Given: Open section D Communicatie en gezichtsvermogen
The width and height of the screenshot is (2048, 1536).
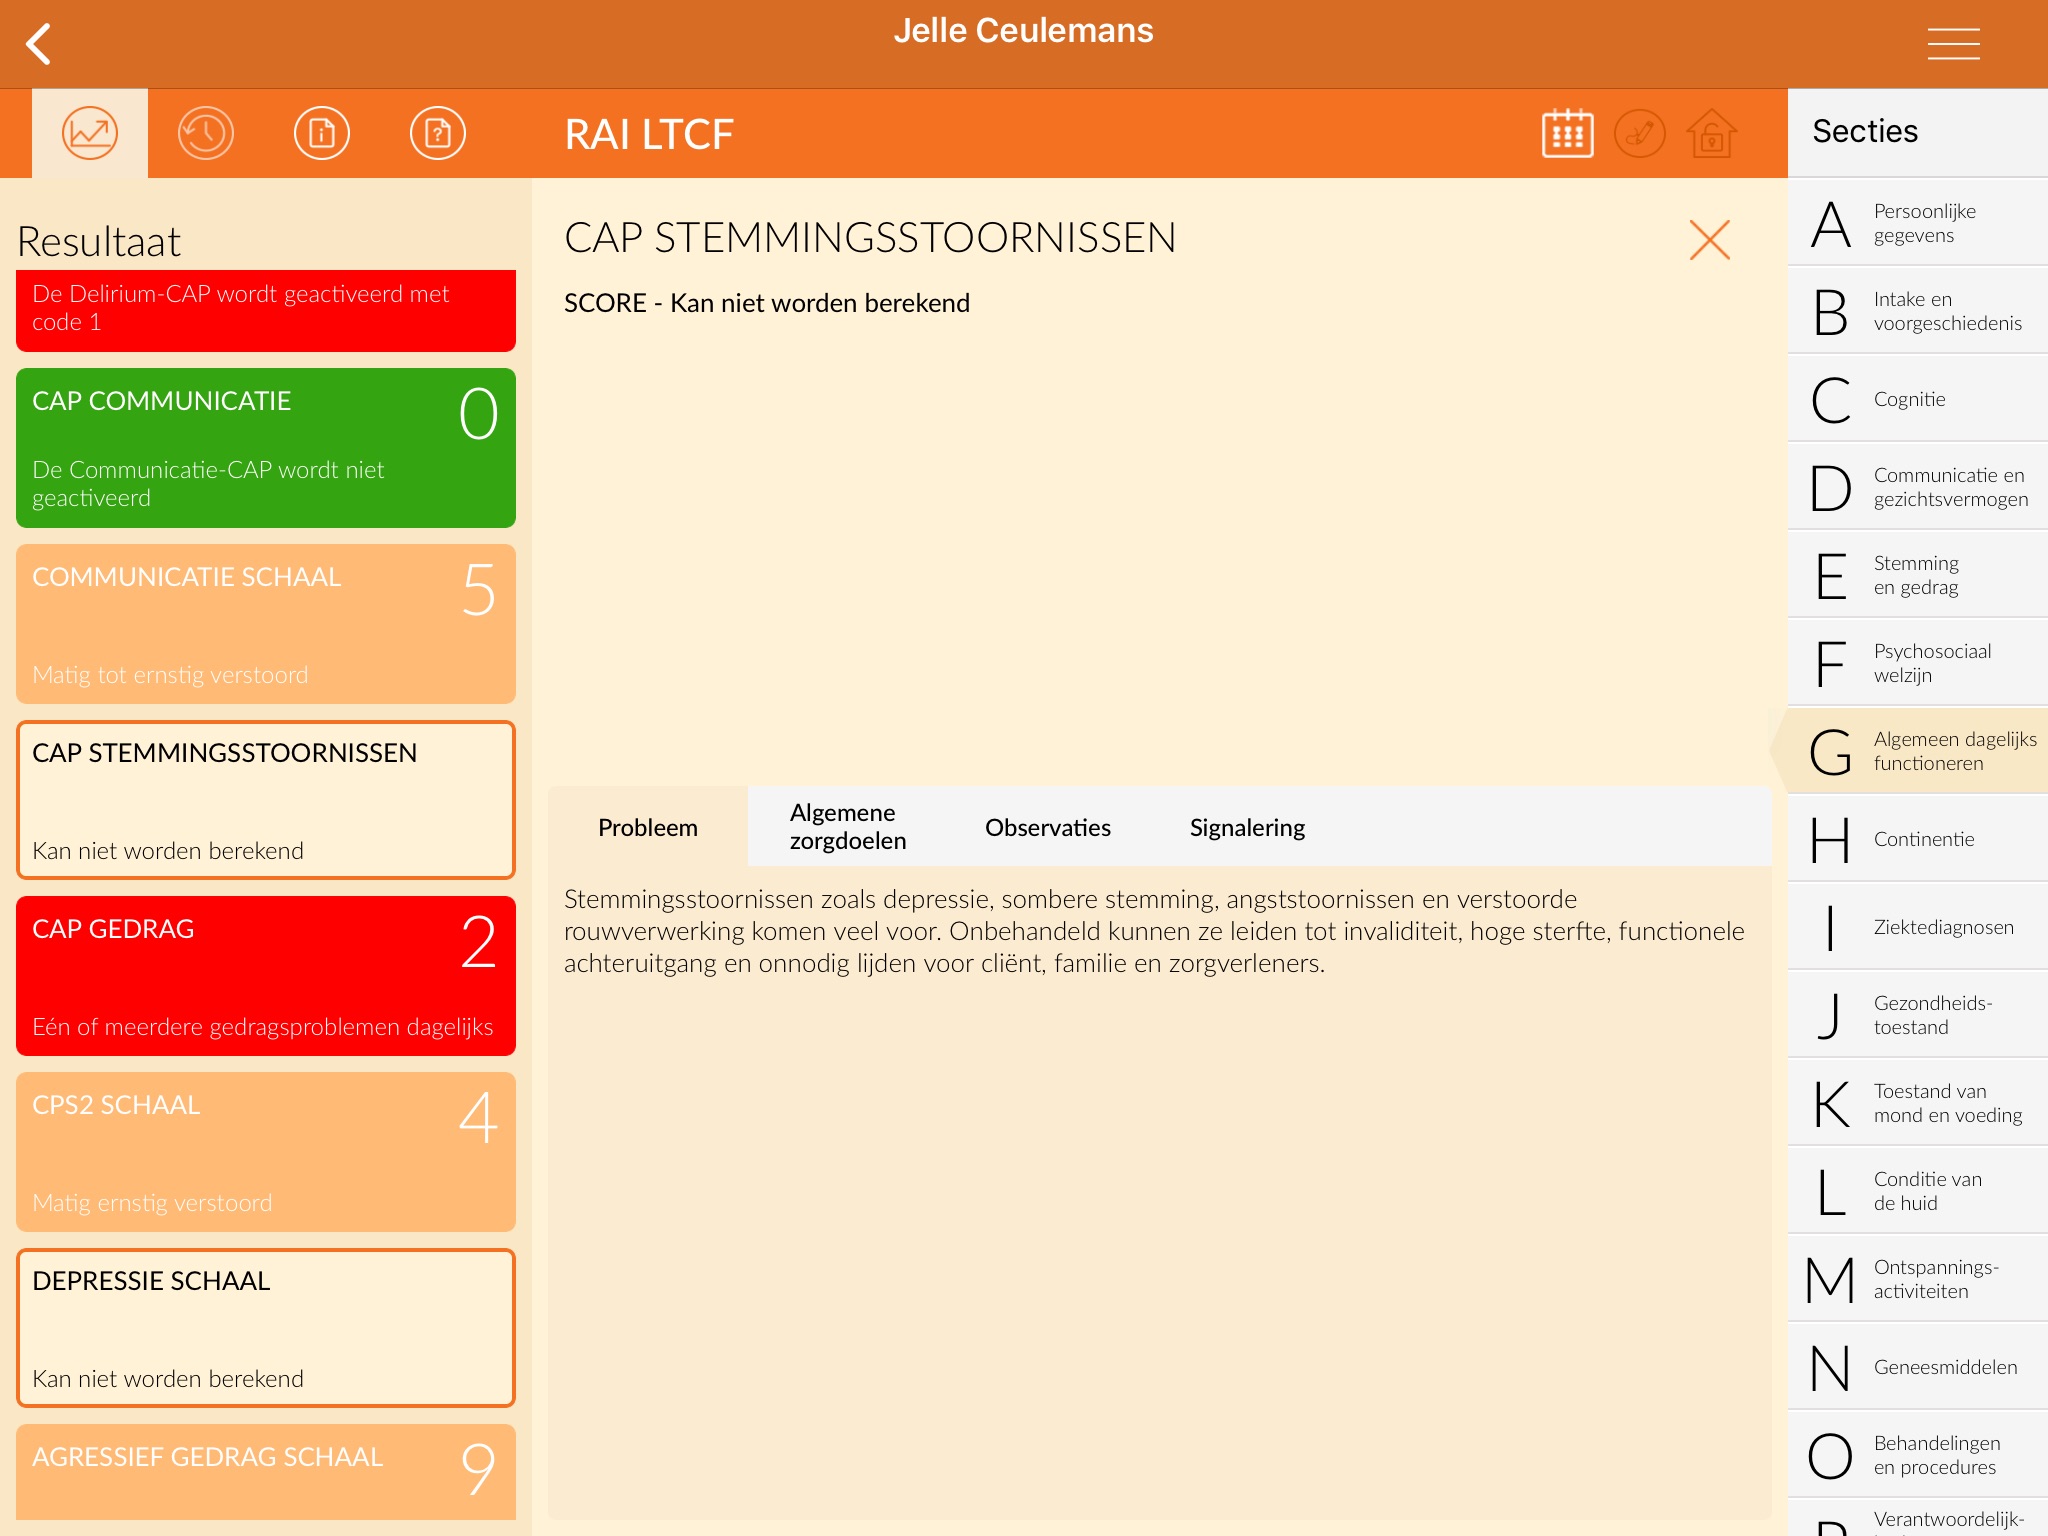Looking at the screenshot, I should pos(1918,487).
